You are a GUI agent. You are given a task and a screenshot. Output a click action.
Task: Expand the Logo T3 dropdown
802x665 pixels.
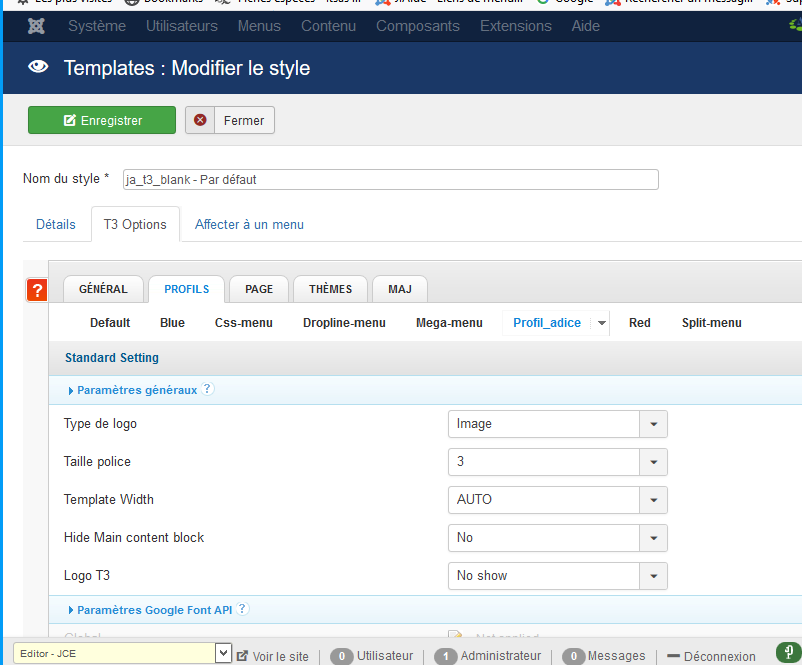click(x=653, y=576)
